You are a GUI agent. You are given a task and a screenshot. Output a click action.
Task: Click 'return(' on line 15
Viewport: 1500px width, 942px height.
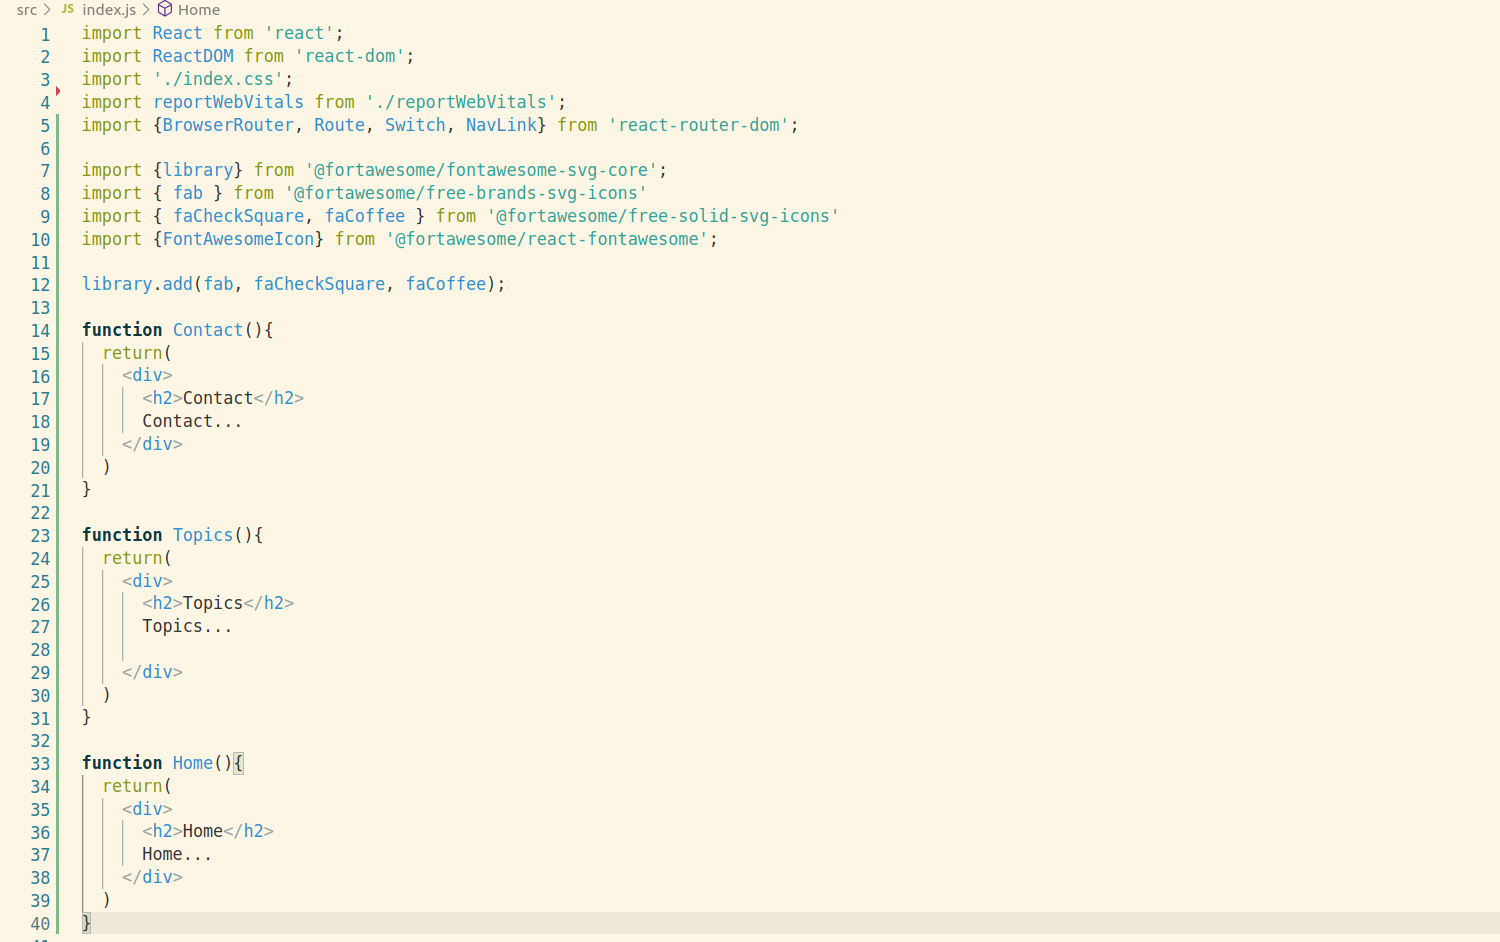(x=137, y=353)
